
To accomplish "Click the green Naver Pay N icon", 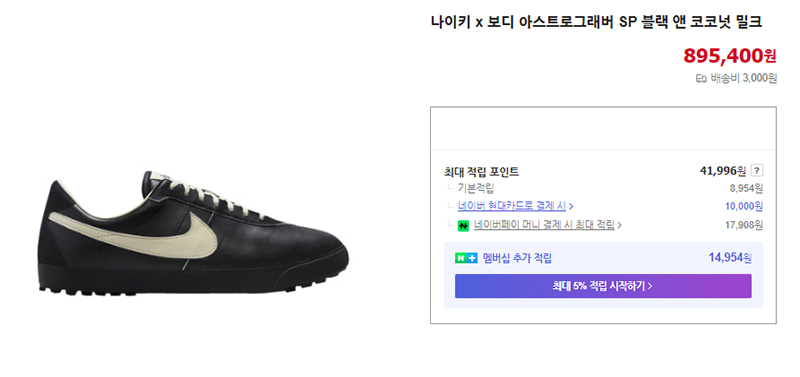I will (463, 225).
